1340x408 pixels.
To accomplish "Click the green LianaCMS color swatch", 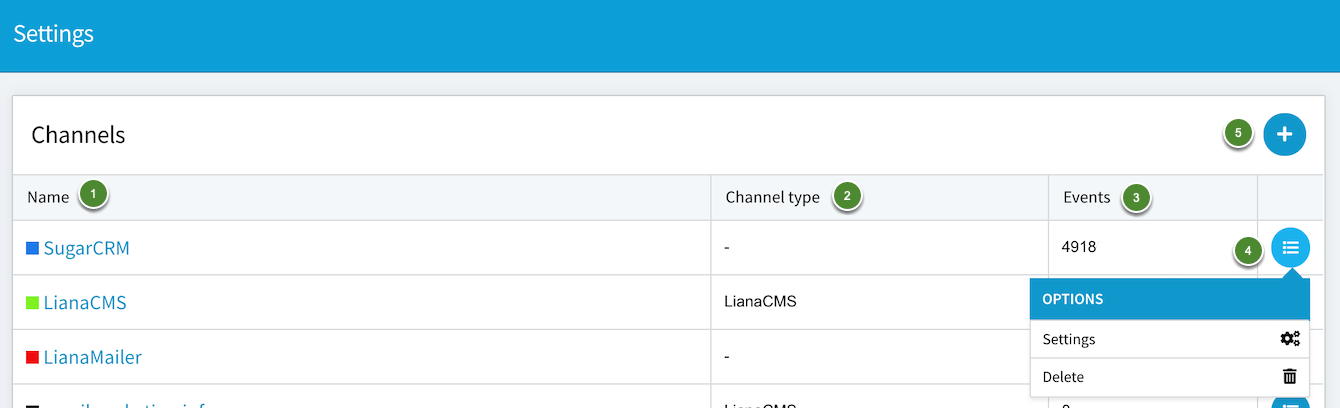I will (x=32, y=302).
